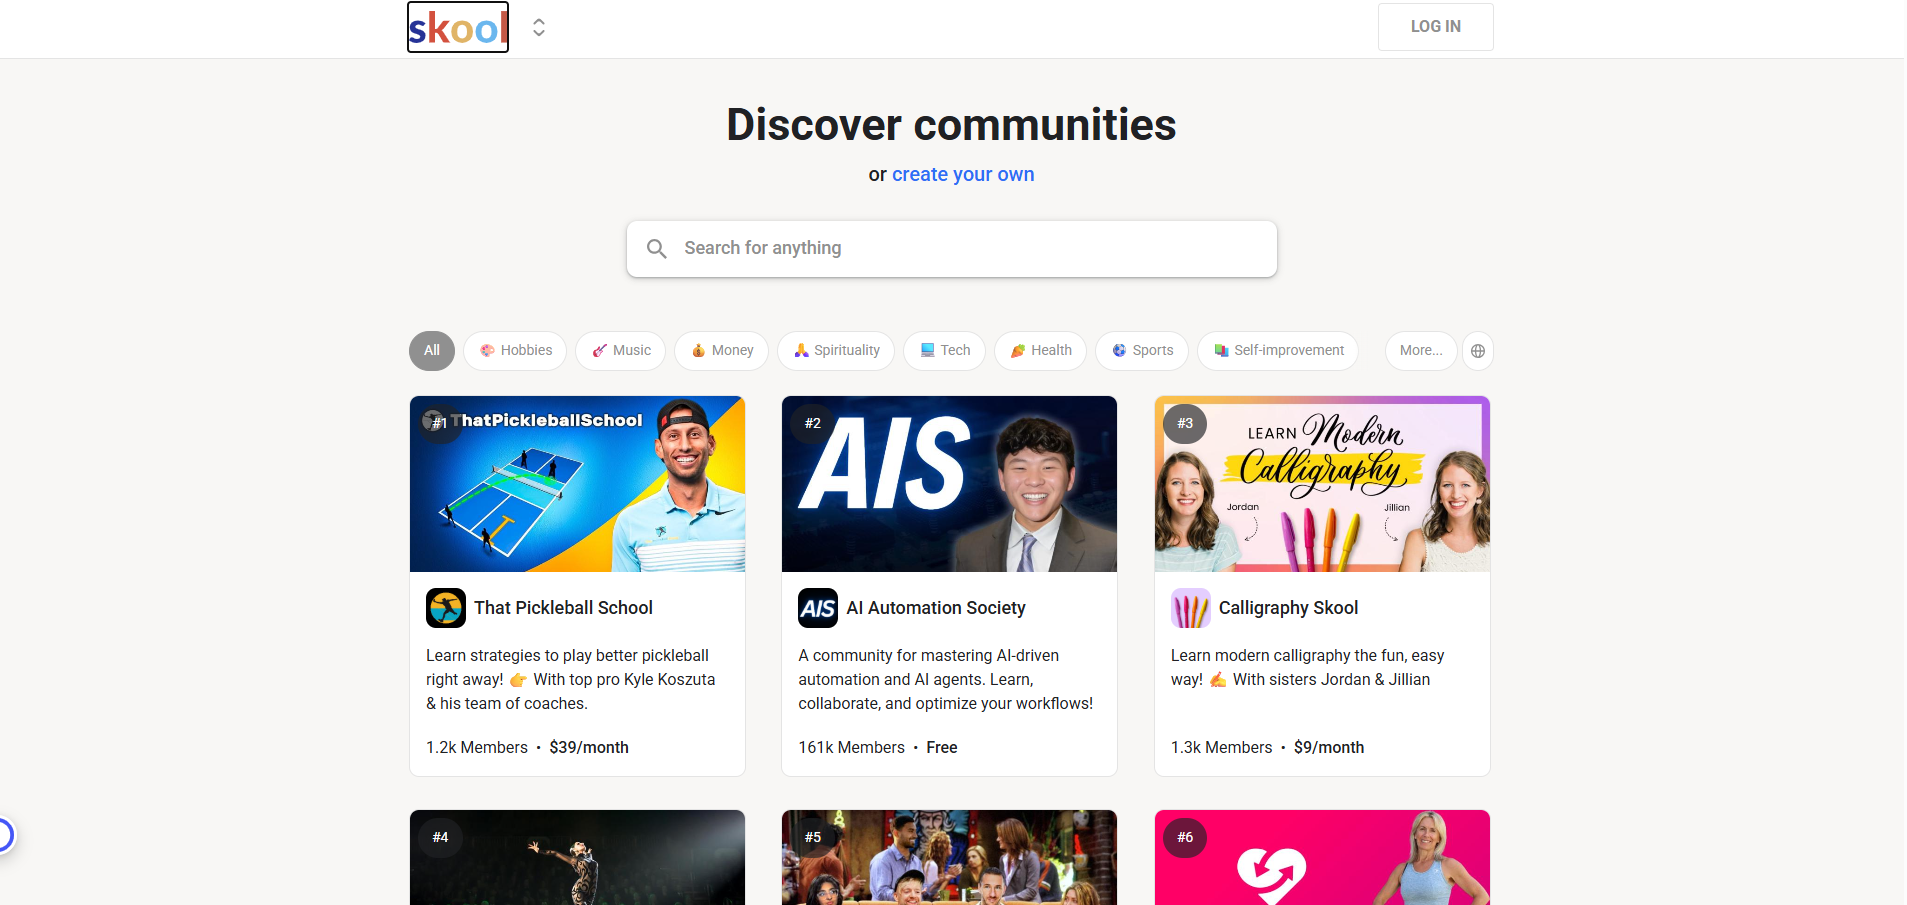Viewport: 1907px width, 905px height.
Task: Click the $9/month price
Action: (1329, 748)
